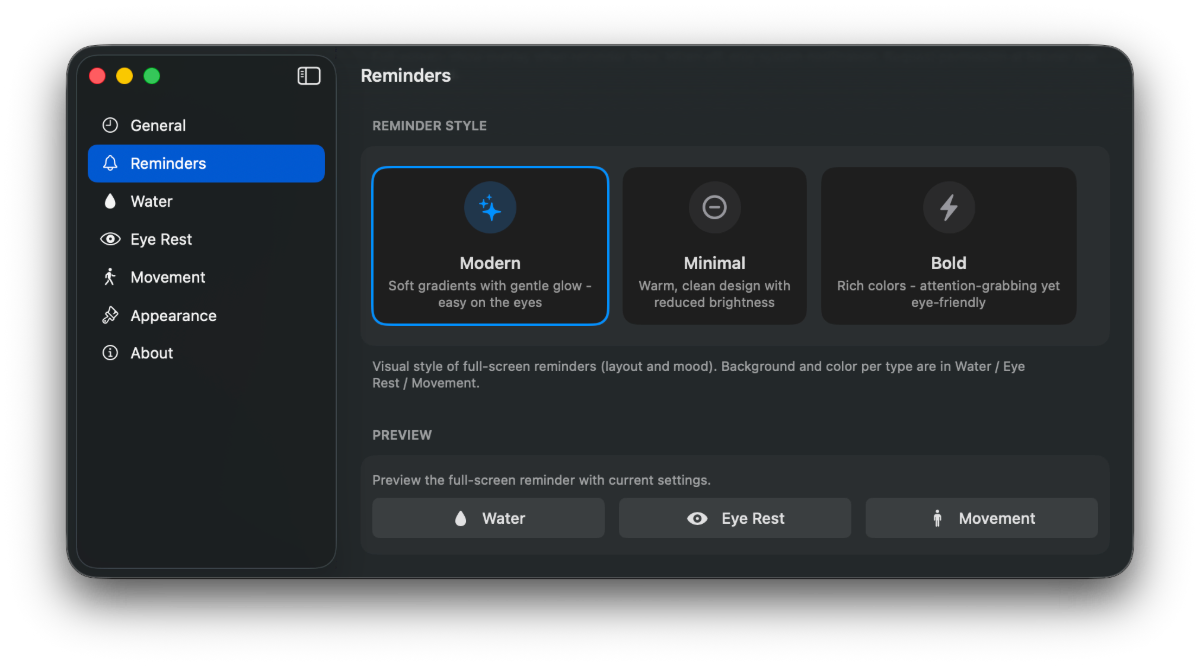Preview the Eye Rest reminder
Viewport: 1200px width, 666px height.
tap(734, 518)
